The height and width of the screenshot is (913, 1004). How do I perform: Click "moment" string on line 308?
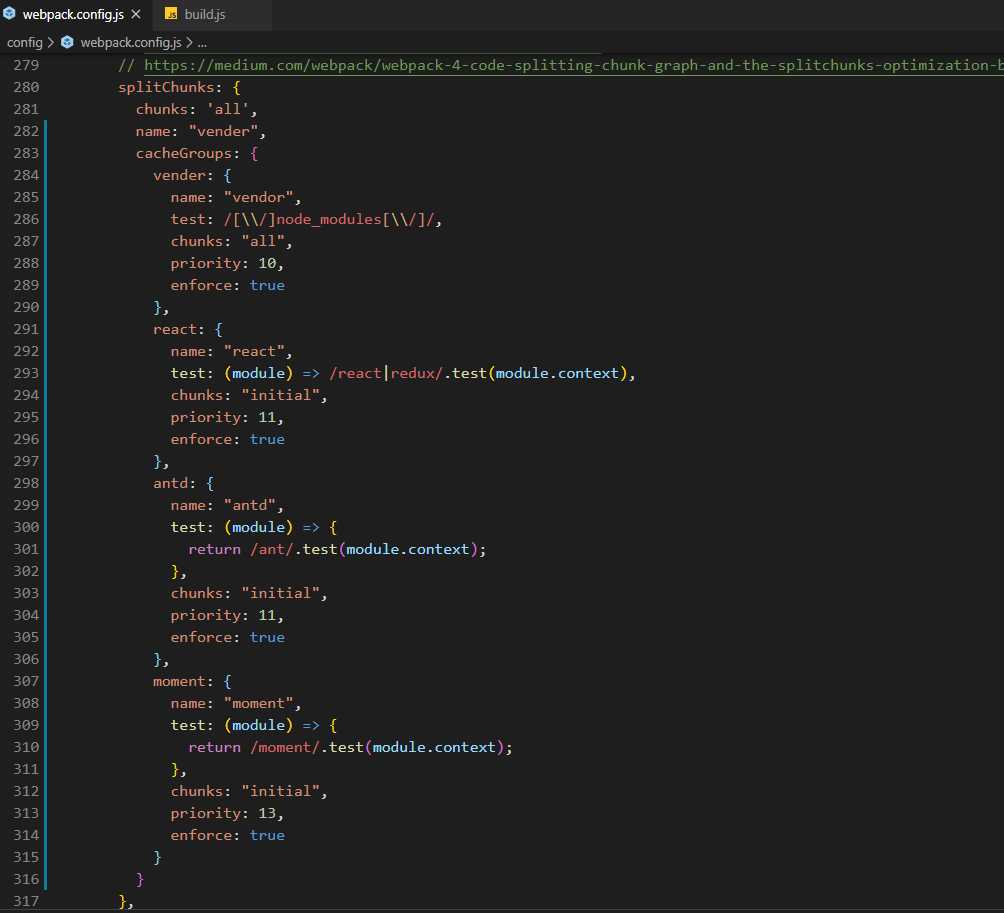tap(259, 704)
